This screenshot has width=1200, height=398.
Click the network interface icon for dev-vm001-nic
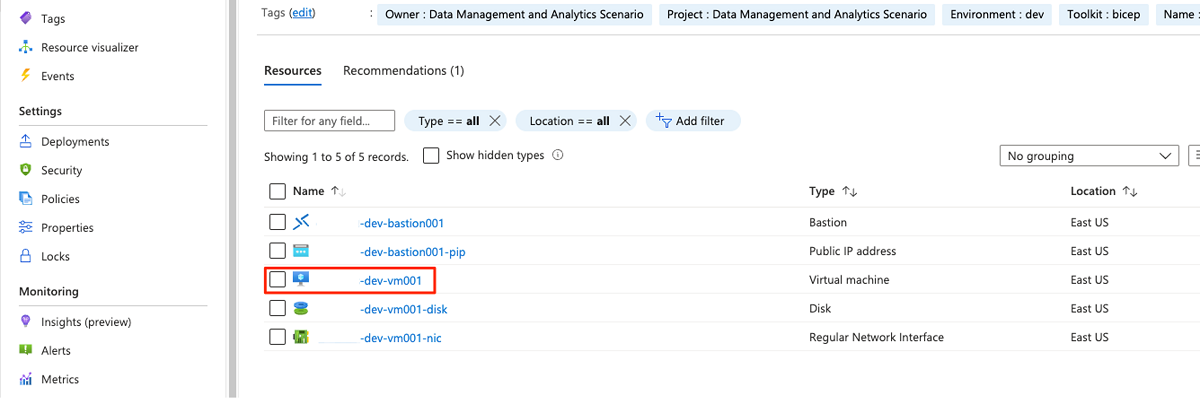(301, 337)
